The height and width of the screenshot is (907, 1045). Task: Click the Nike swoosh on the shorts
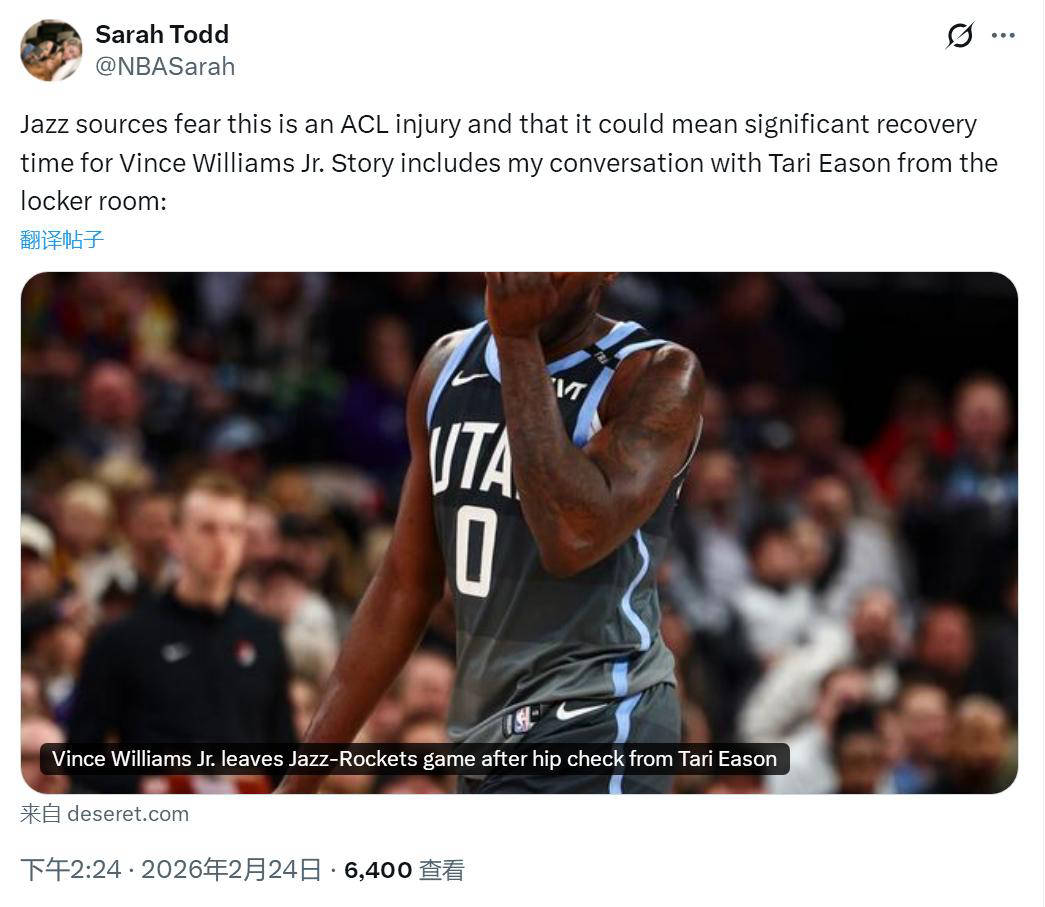click(578, 711)
